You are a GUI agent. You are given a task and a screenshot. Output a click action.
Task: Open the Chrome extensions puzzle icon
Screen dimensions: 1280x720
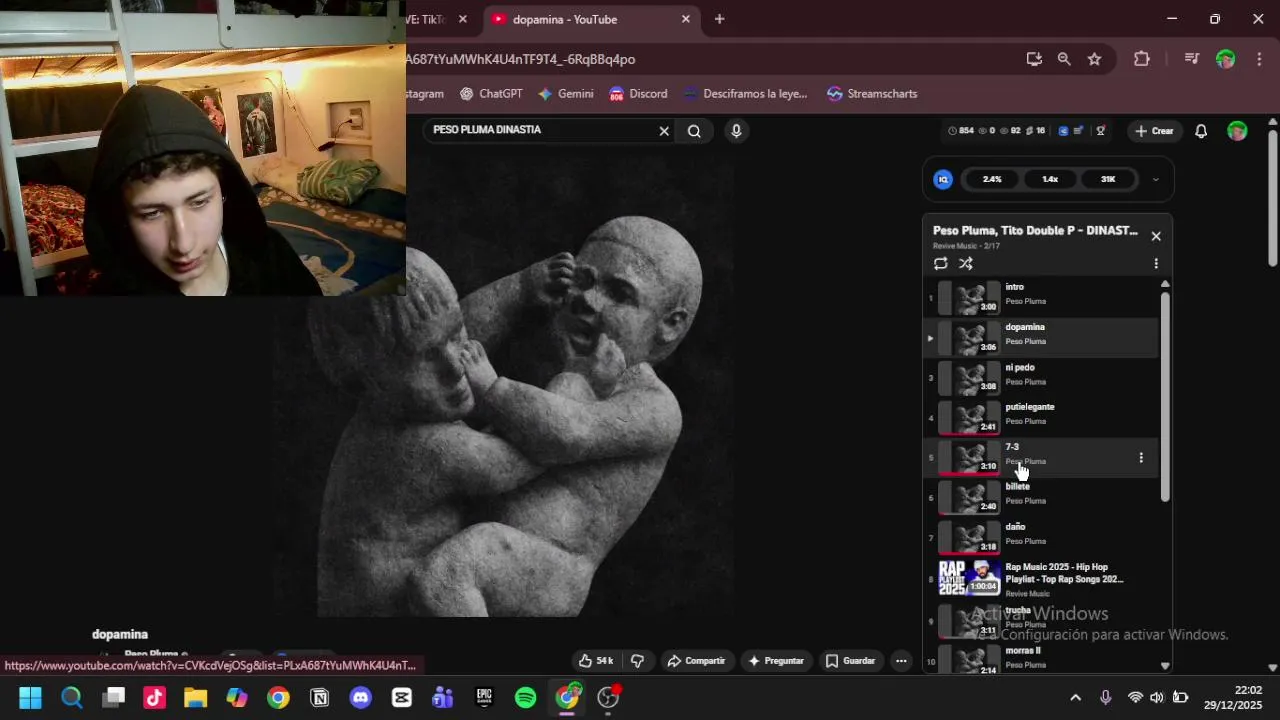pos(1142,59)
